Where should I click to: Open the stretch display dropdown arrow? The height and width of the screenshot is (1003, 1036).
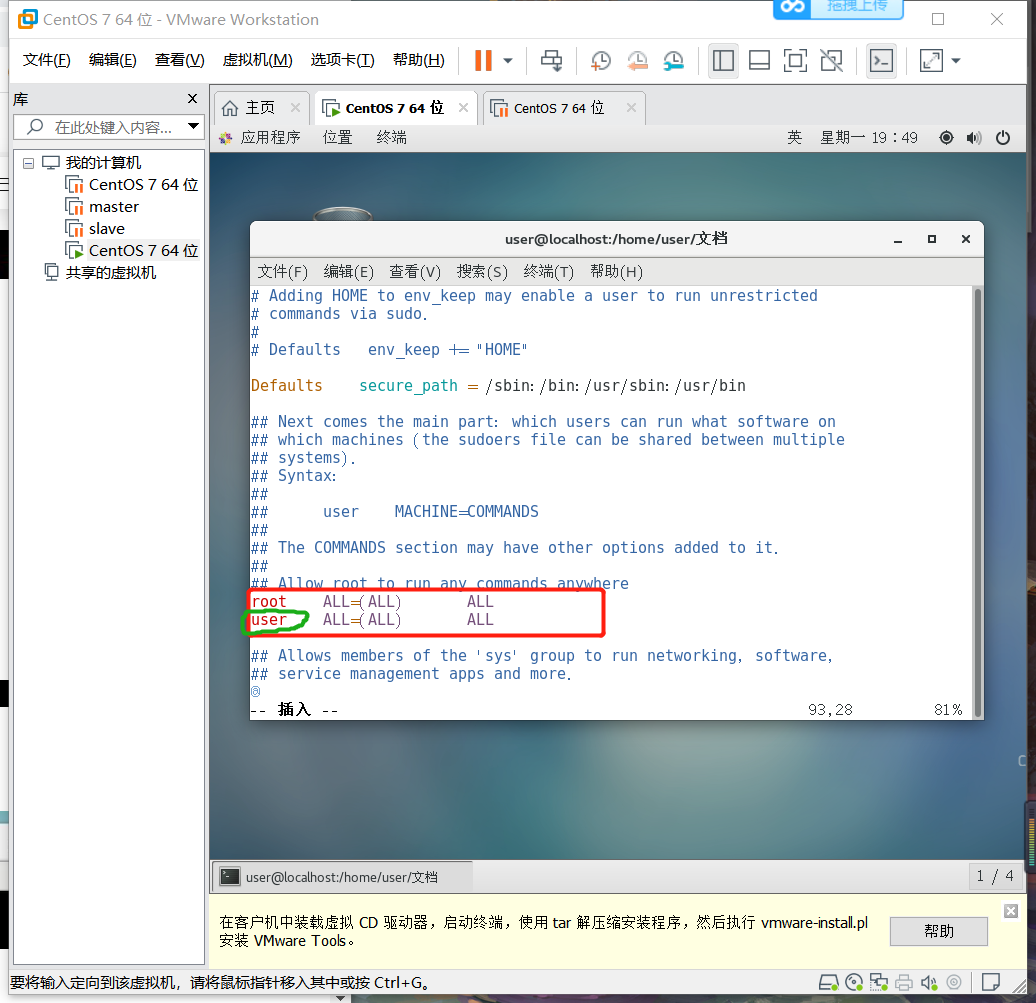[955, 61]
